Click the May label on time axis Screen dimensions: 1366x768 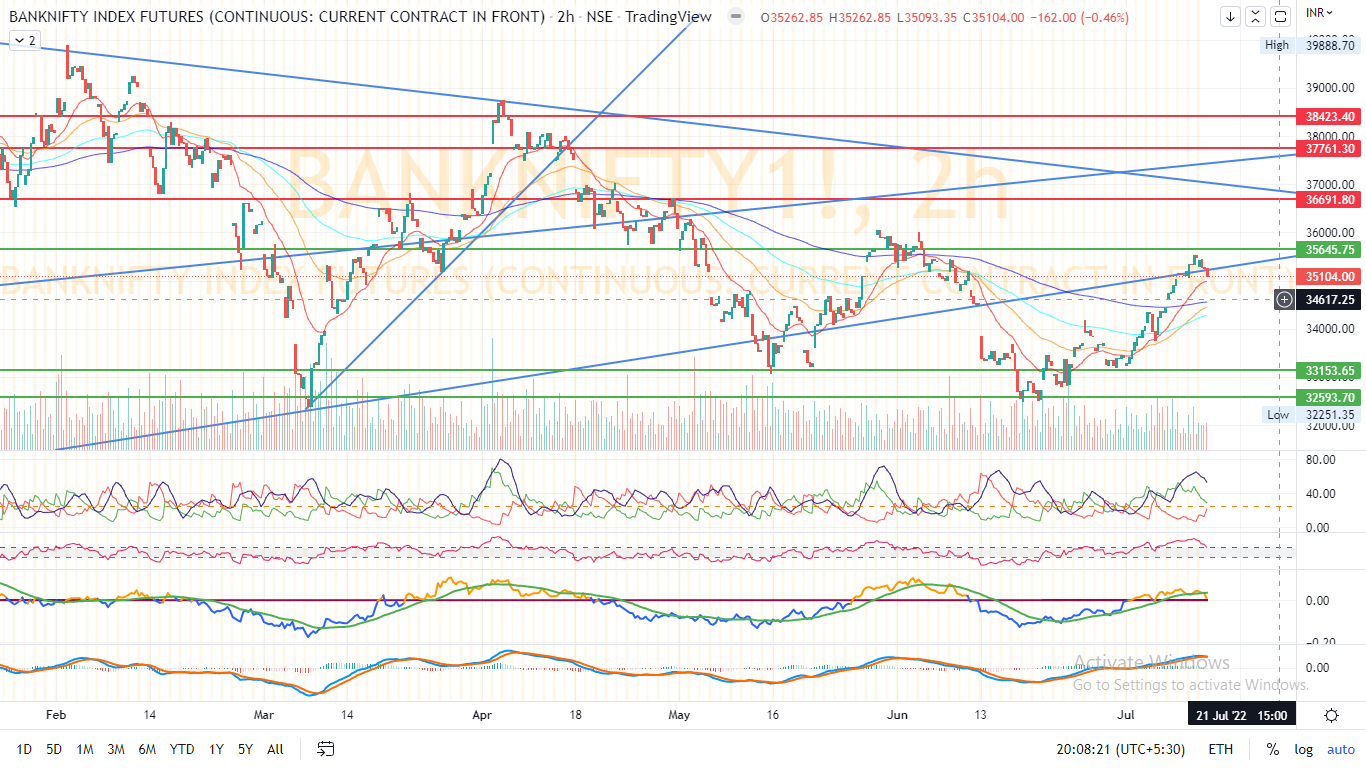(679, 715)
